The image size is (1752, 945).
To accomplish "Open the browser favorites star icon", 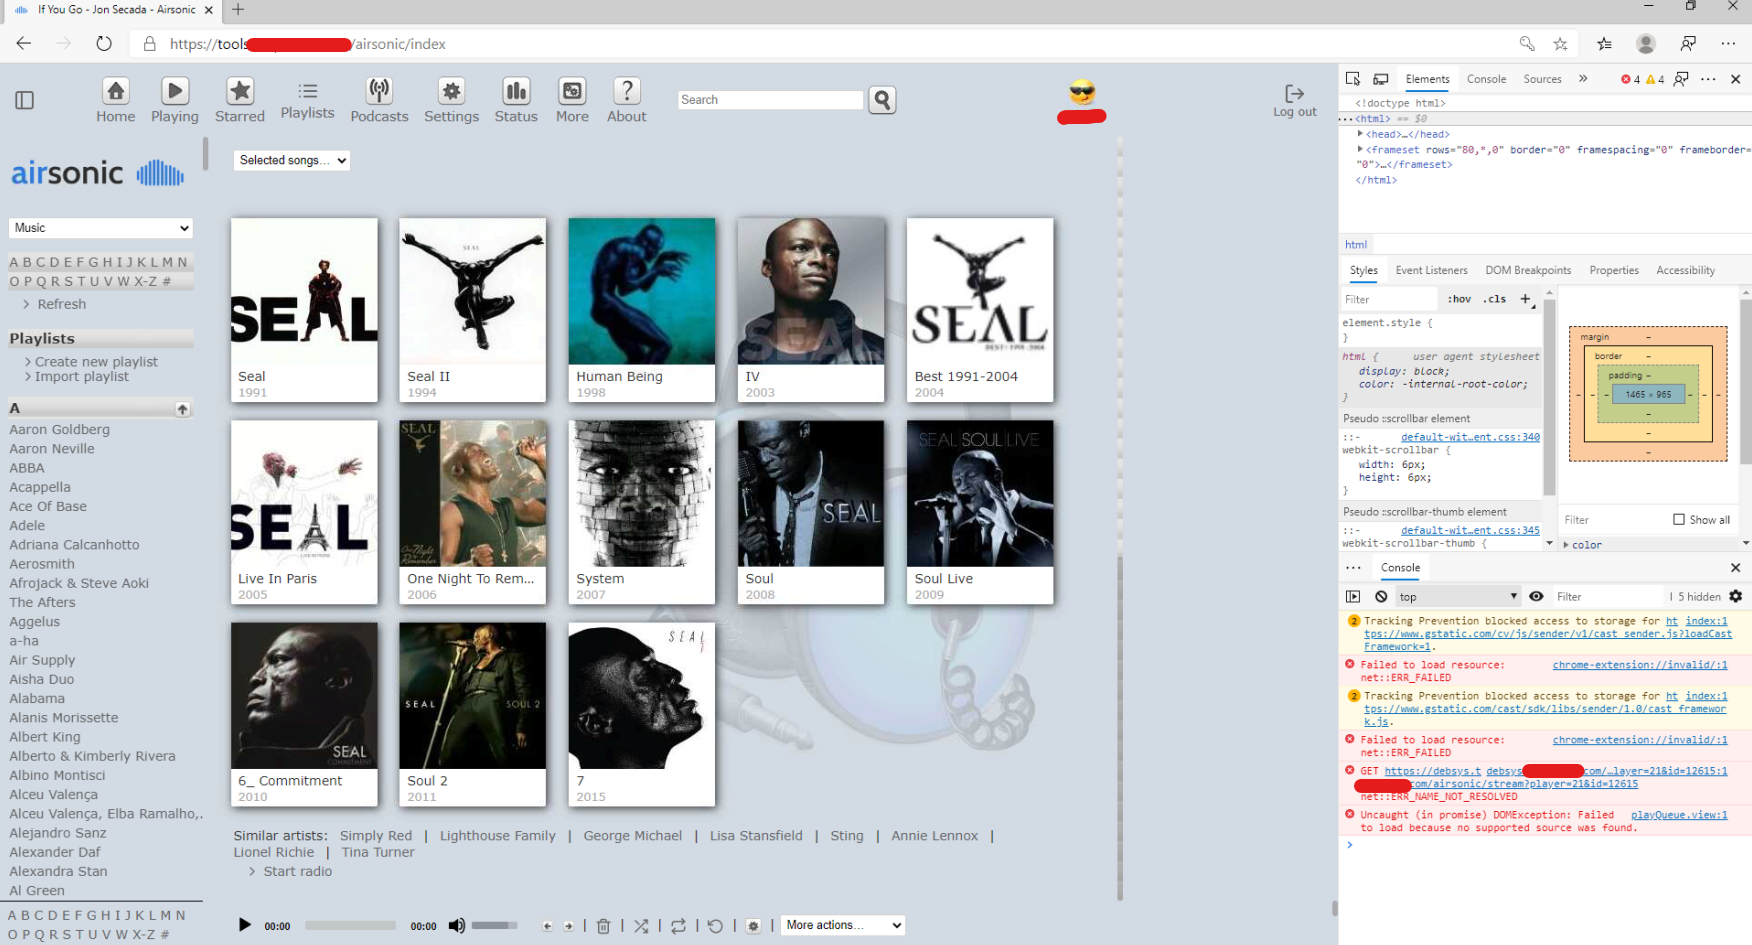I will tap(1560, 44).
